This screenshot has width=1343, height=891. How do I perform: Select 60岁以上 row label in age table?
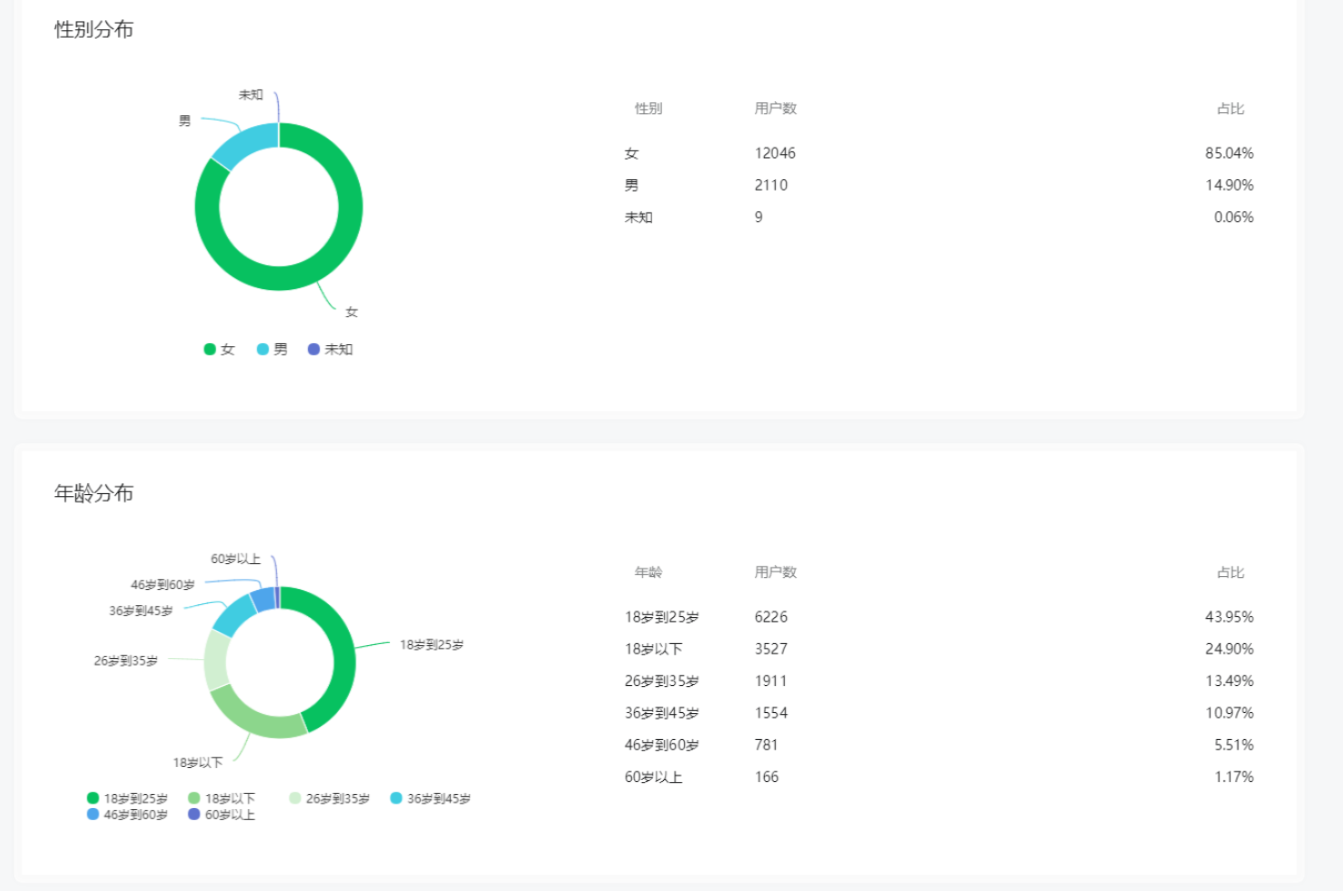[653, 777]
